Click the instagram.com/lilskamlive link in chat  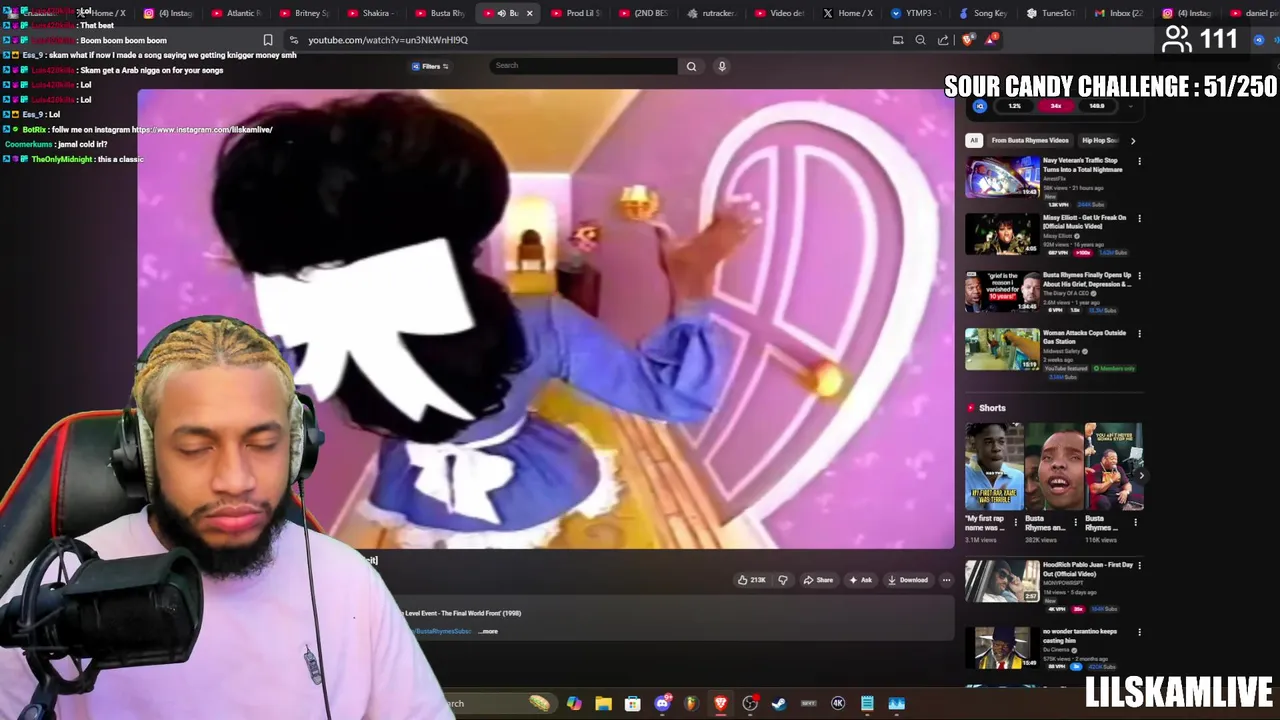pos(202,130)
